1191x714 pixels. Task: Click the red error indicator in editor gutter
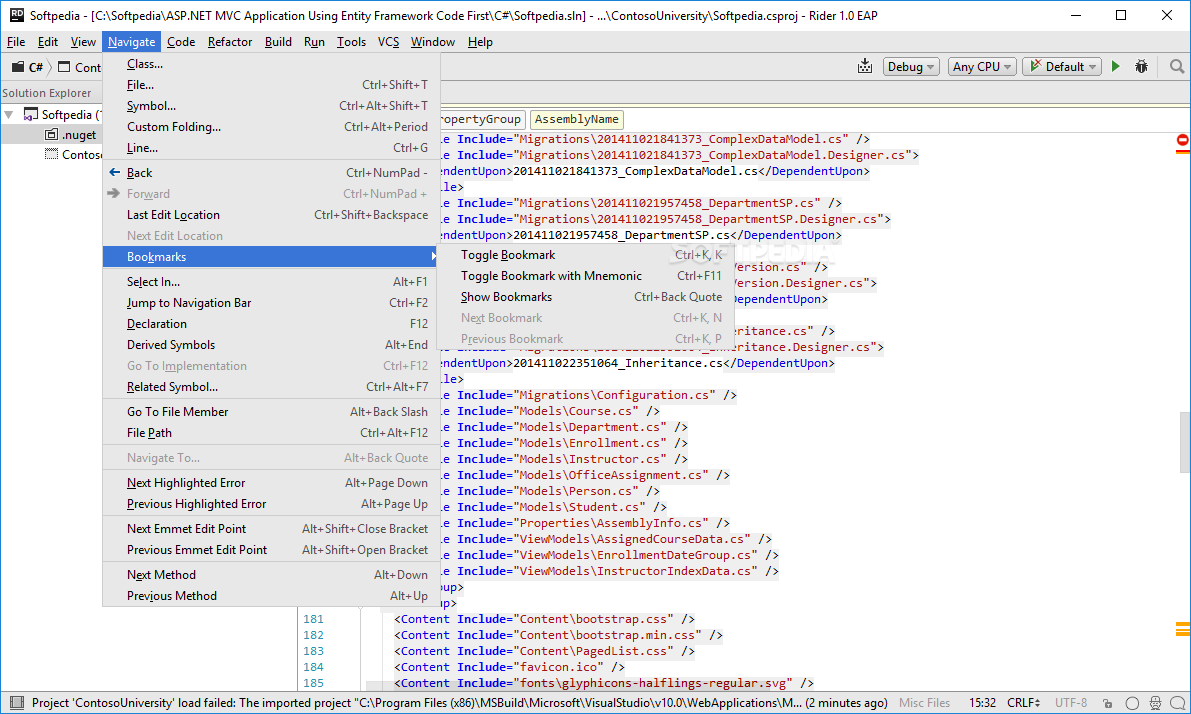point(1183,141)
